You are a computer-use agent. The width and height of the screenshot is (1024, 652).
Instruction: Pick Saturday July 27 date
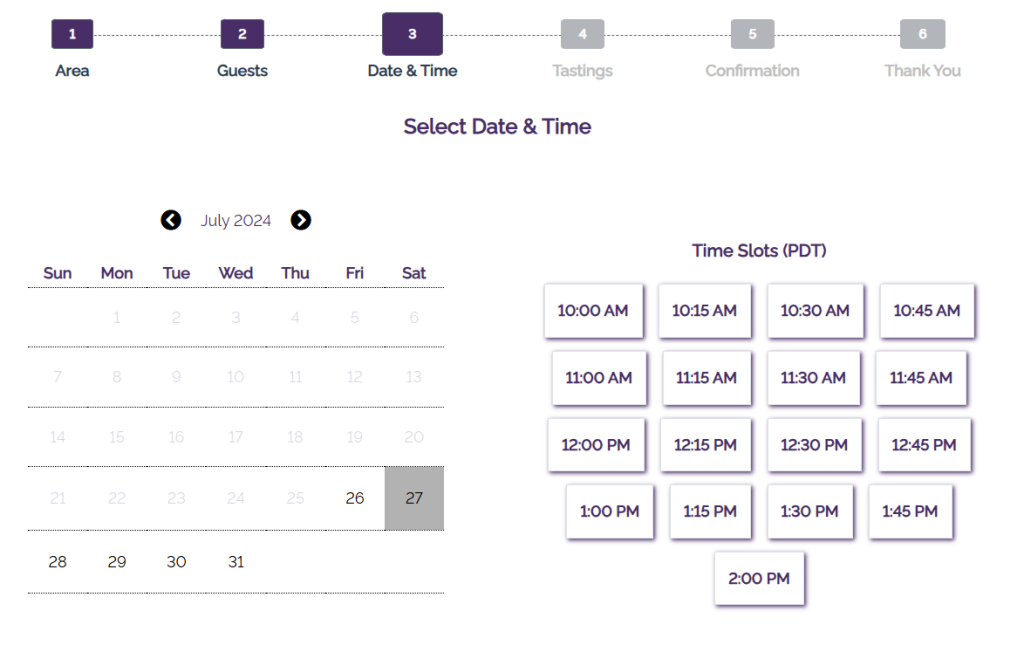[x=414, y=498]
